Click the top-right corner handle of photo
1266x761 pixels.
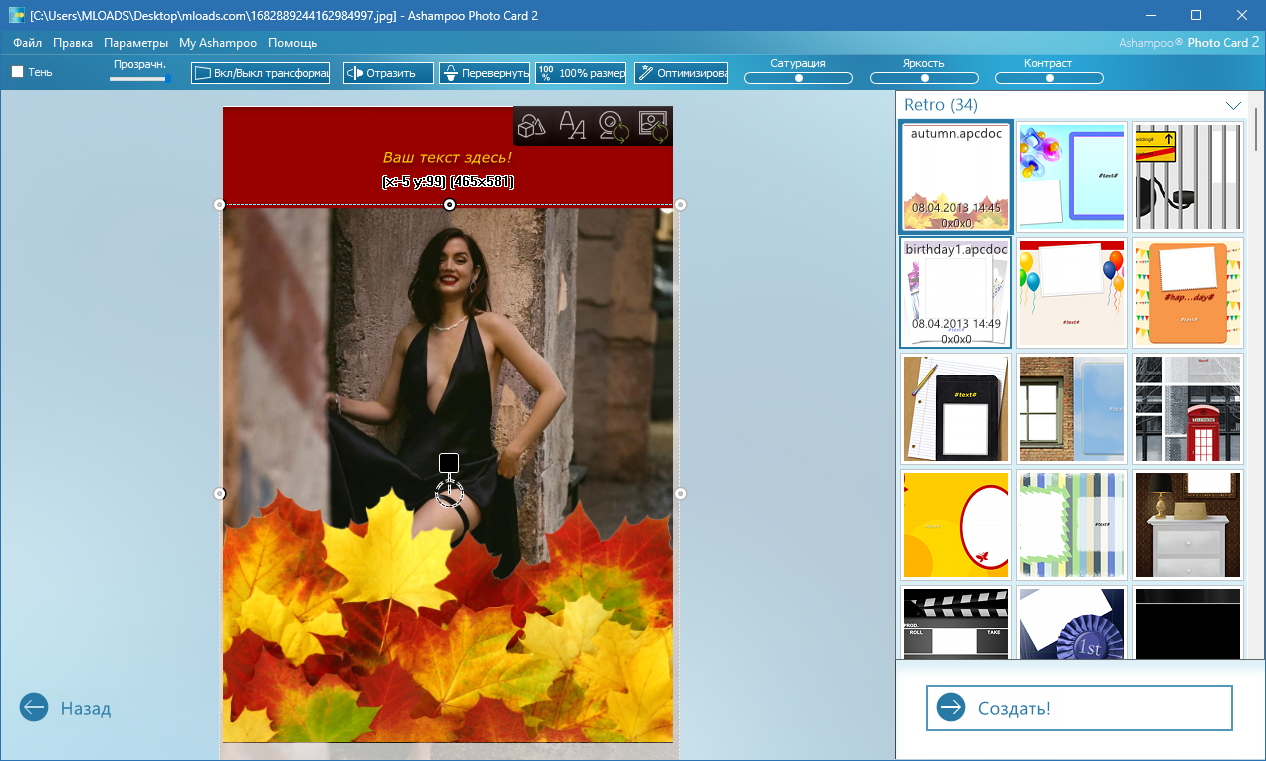tap(680, 204)
